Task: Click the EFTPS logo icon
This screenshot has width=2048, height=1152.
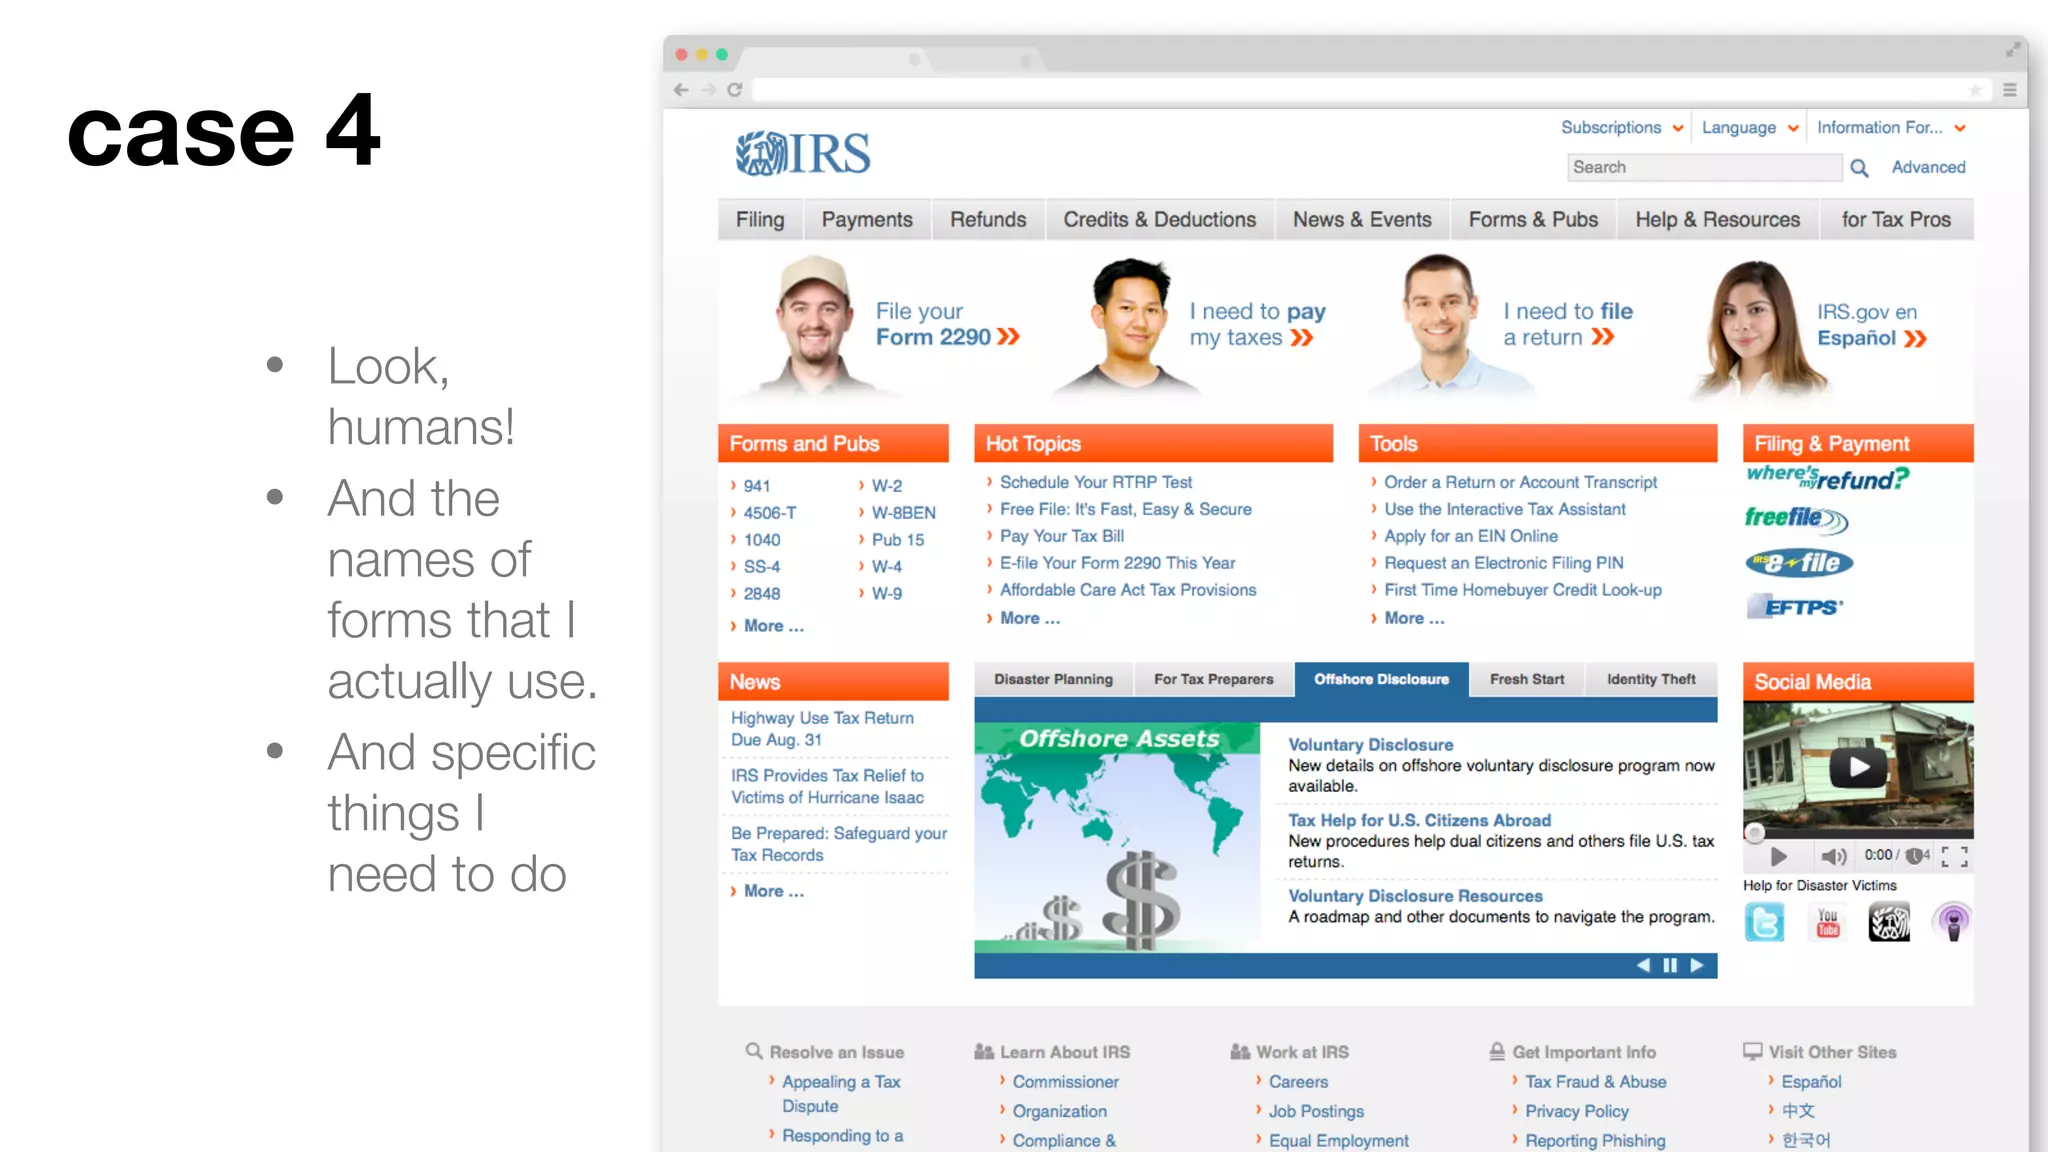Action: [1795, 607]
